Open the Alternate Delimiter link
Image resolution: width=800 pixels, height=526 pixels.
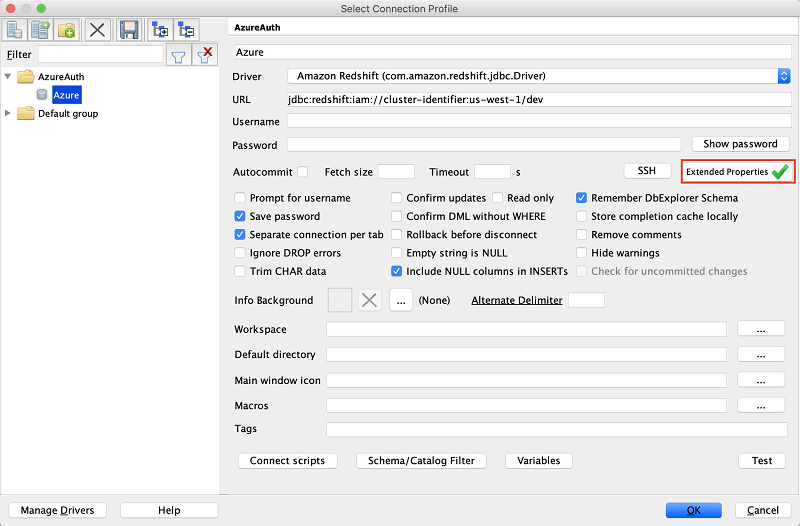pos(517,300)
